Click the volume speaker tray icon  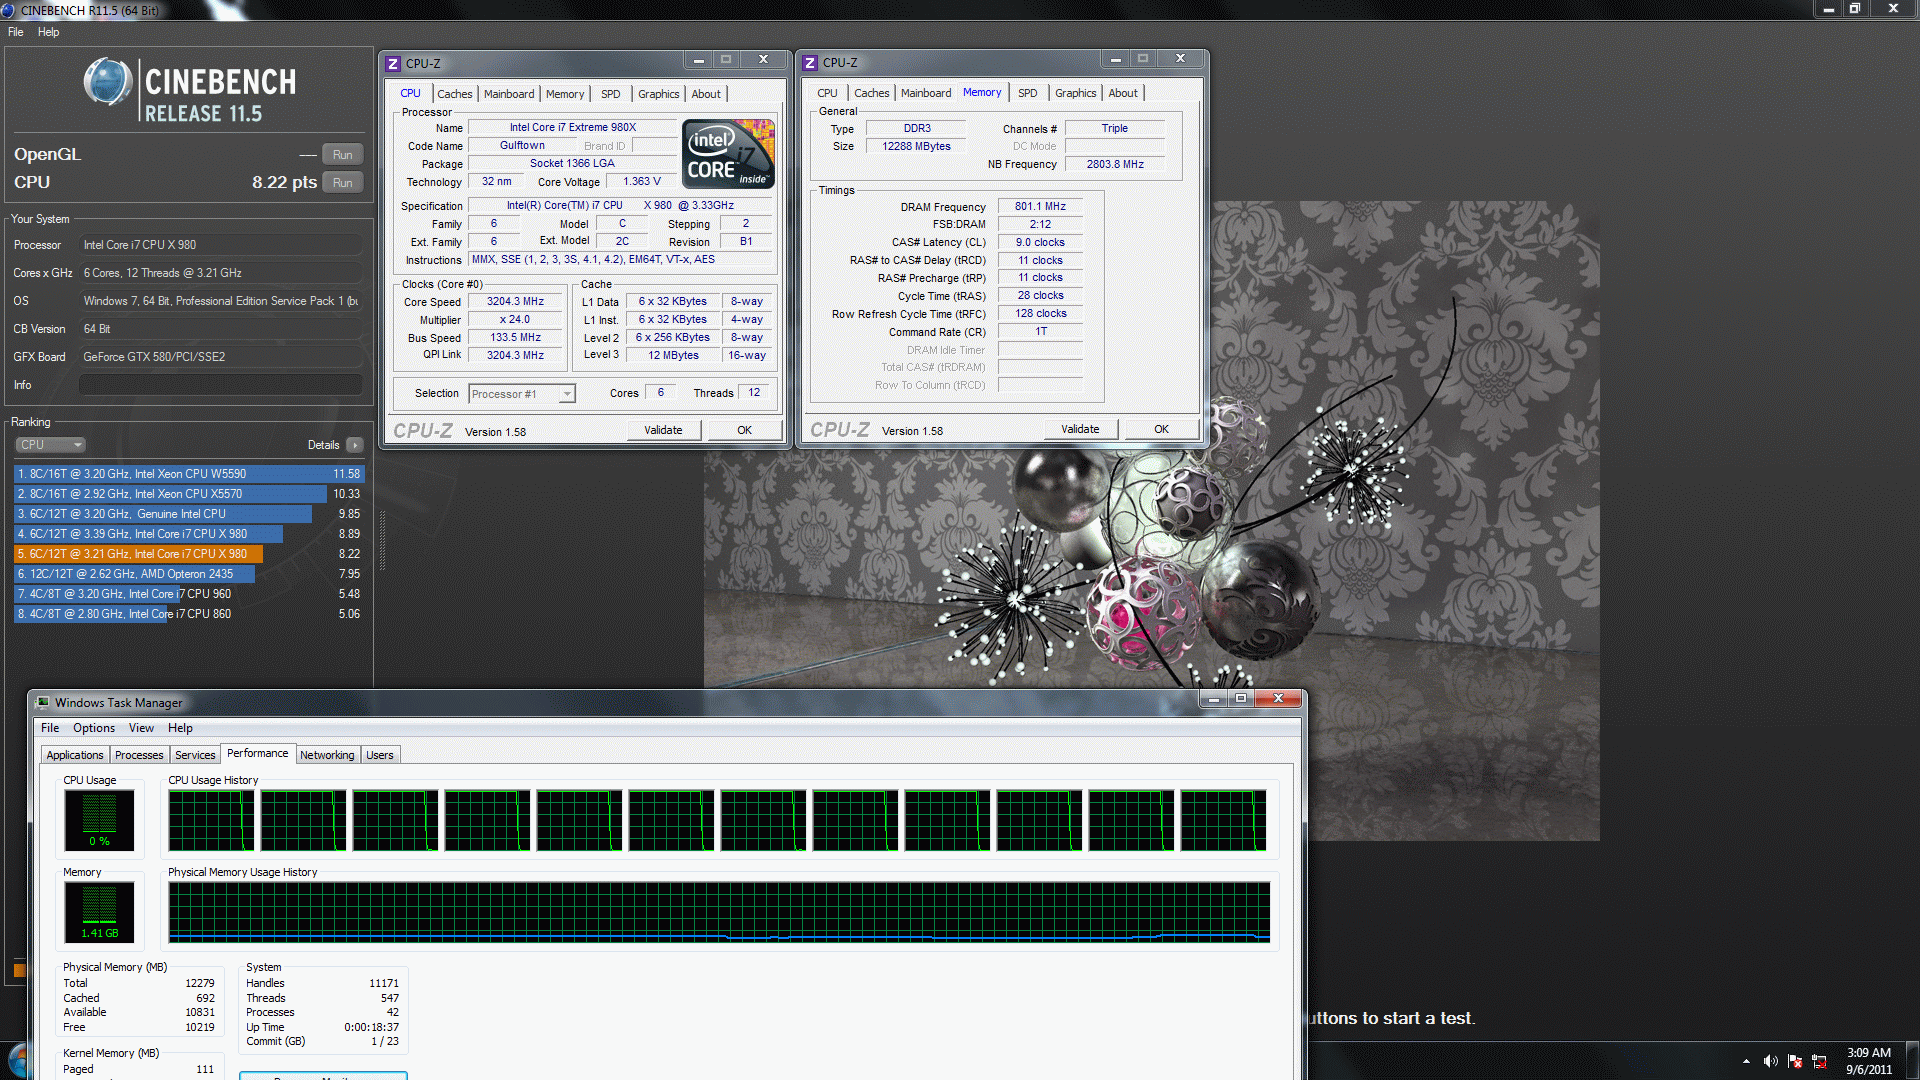pyautogui.click(x=1770, y=1061)
